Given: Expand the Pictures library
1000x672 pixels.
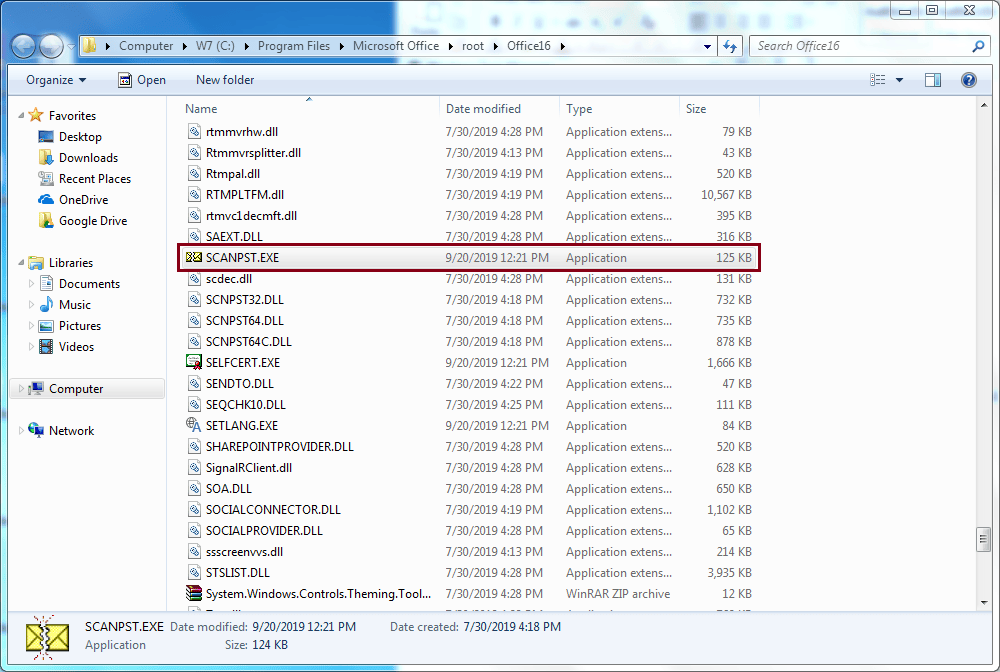Looking at the screenshot, I should pos(31,325).
